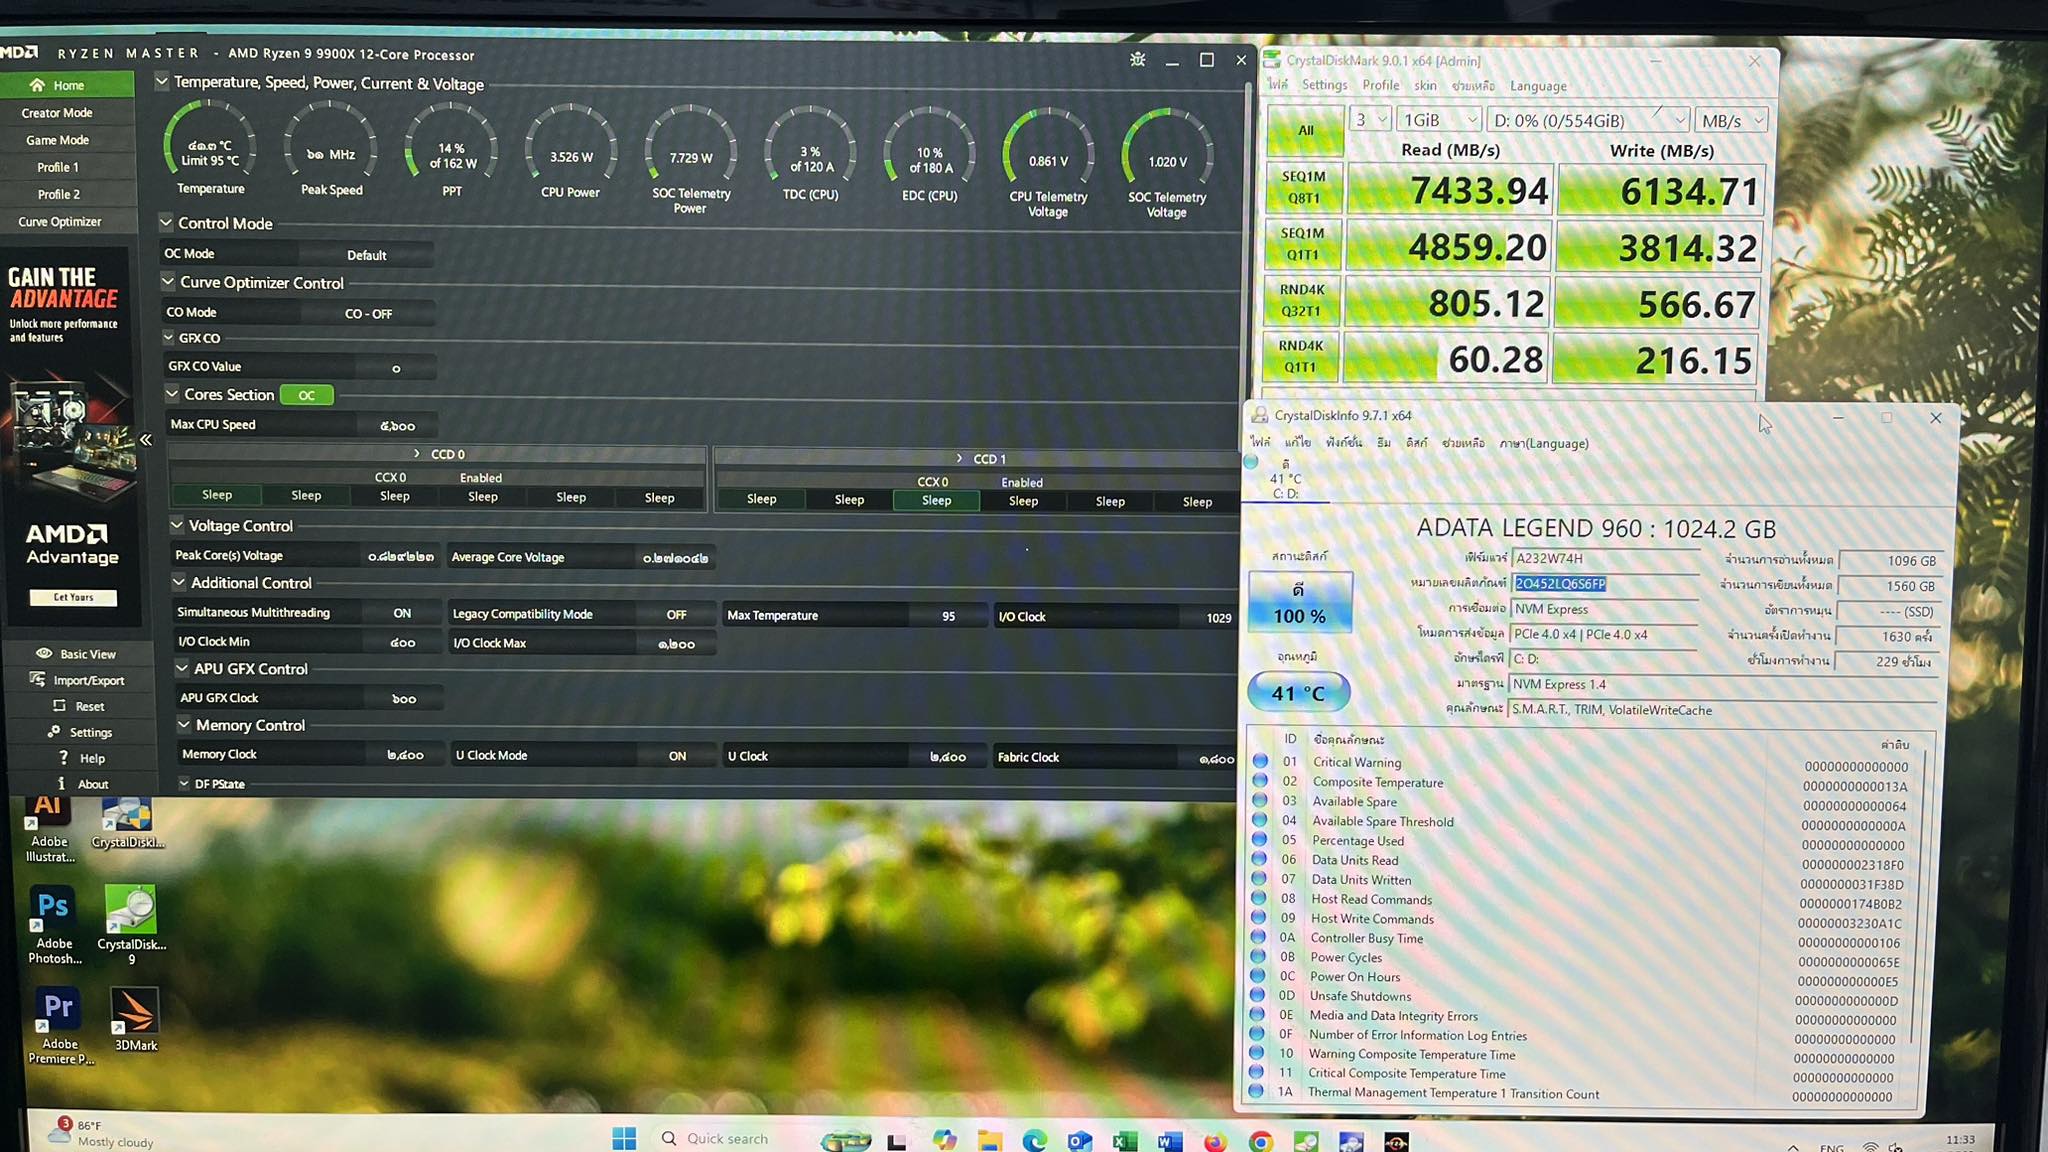Switch to Creator Mode tab
This screenshot has width=2048, height=1152.
[57, 113]
